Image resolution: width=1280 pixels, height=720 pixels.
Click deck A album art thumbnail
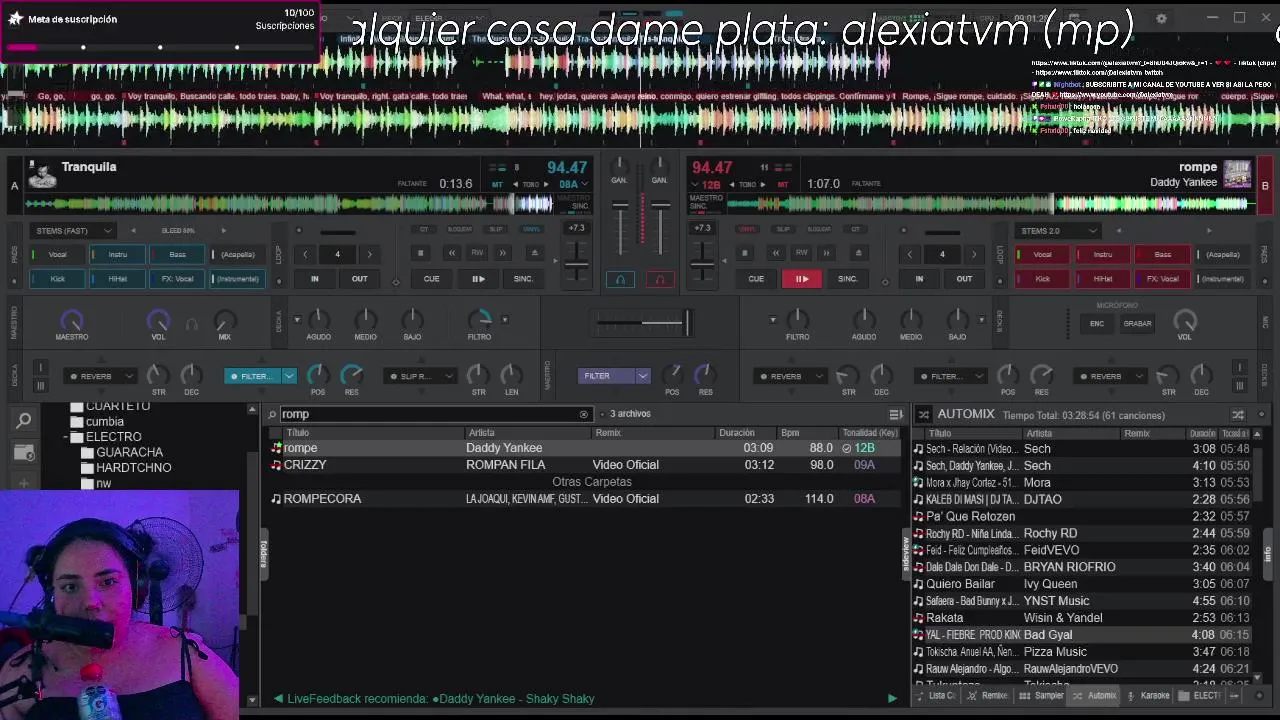pyautogui.click(x=42, y=174)
